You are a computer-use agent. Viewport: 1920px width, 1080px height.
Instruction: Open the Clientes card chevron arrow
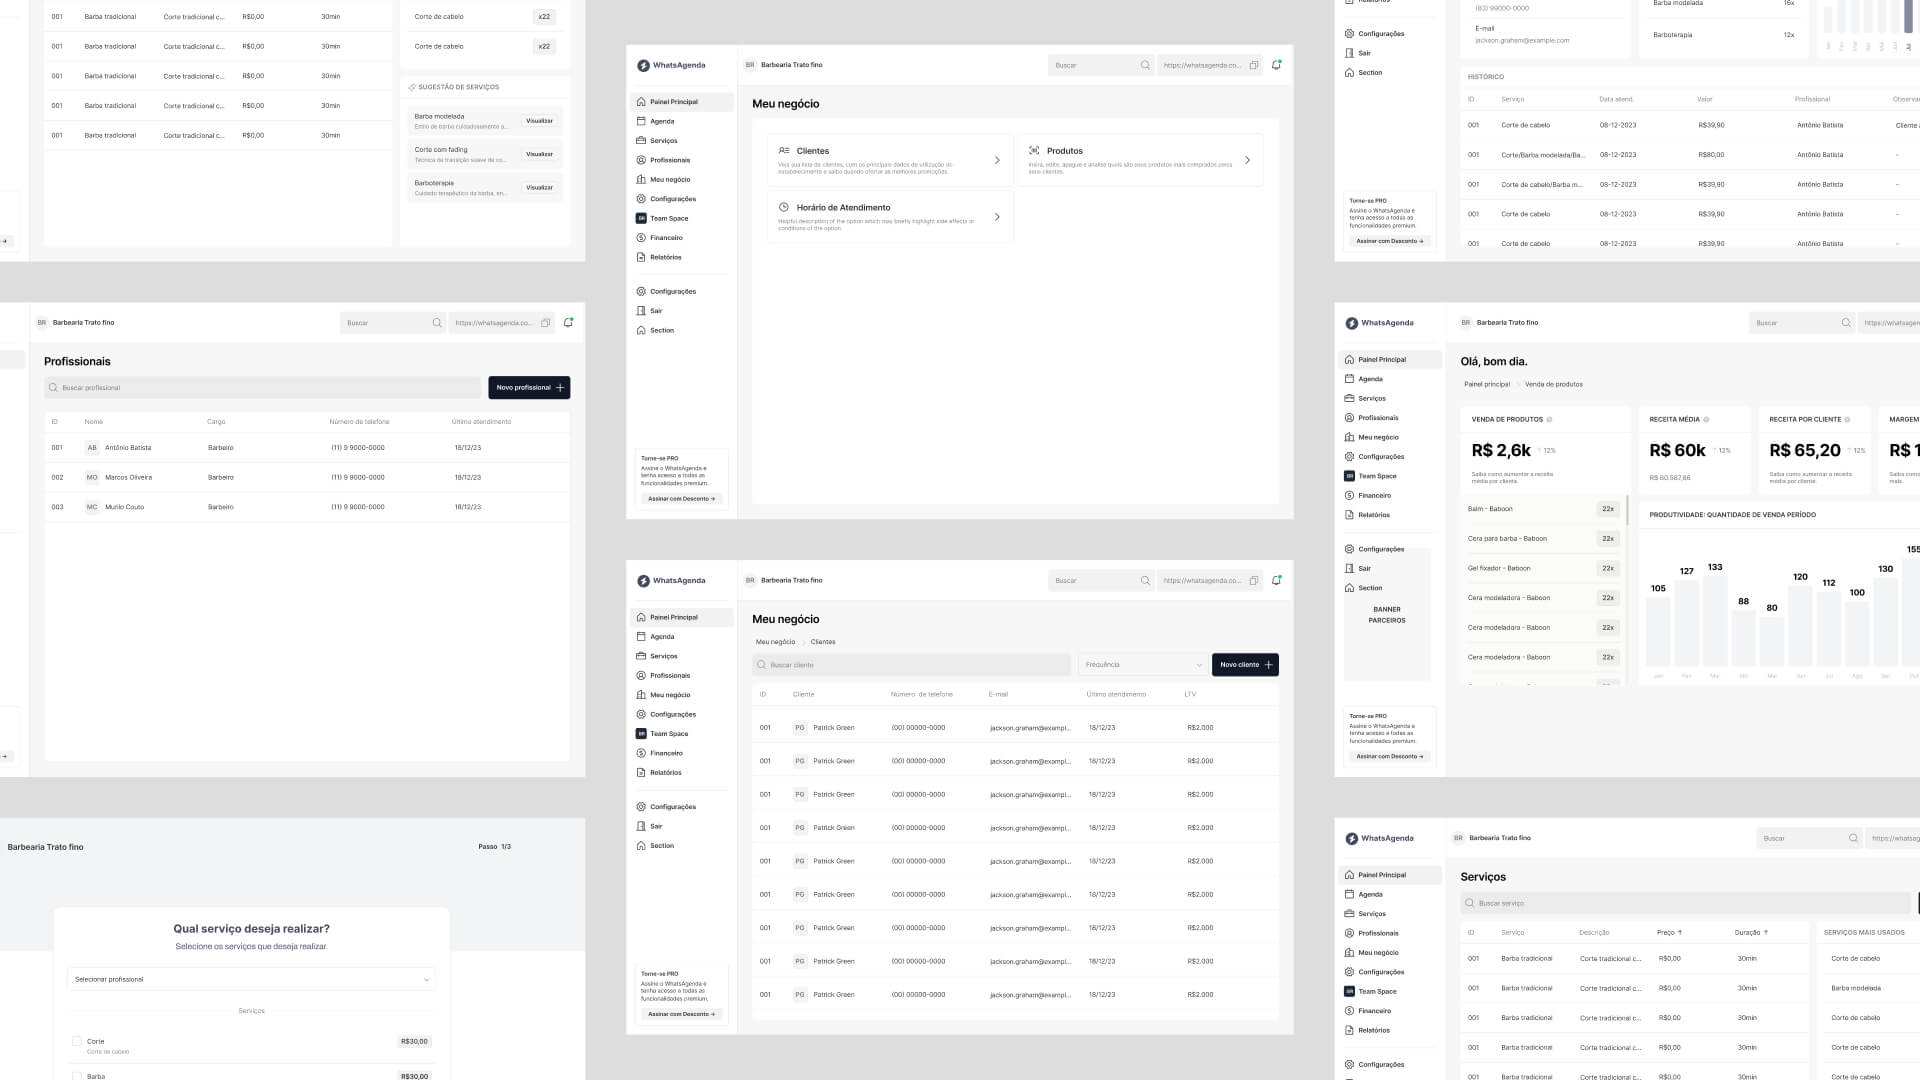(x=997, y=160)
